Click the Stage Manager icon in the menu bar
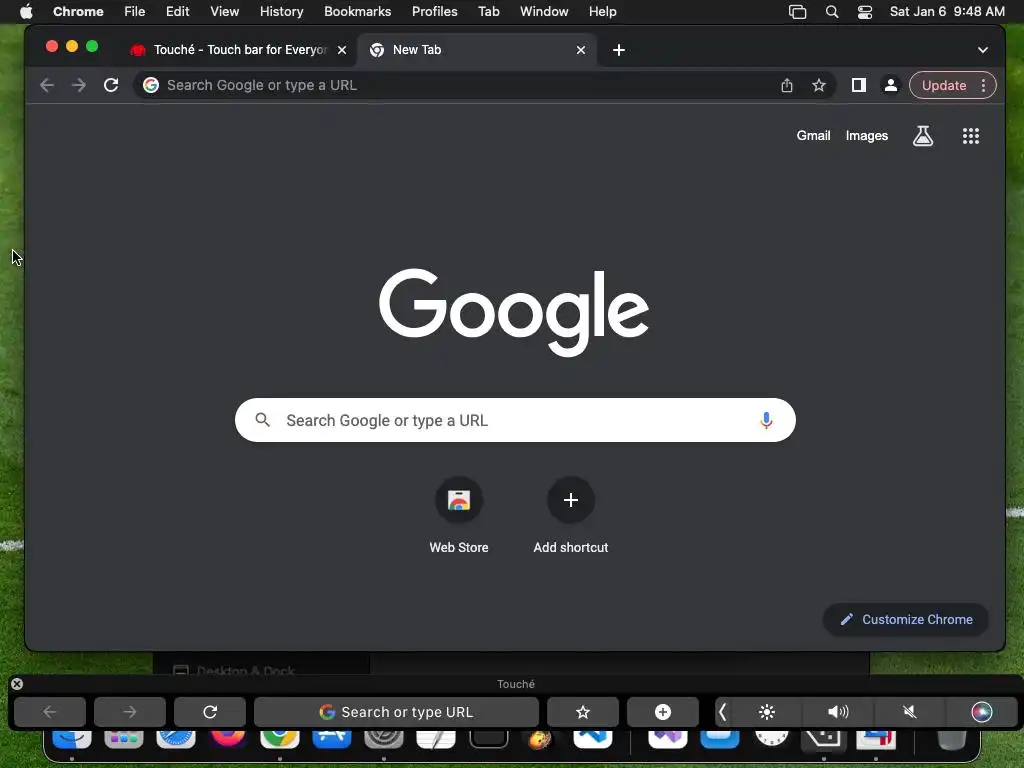 coord(797,12)
